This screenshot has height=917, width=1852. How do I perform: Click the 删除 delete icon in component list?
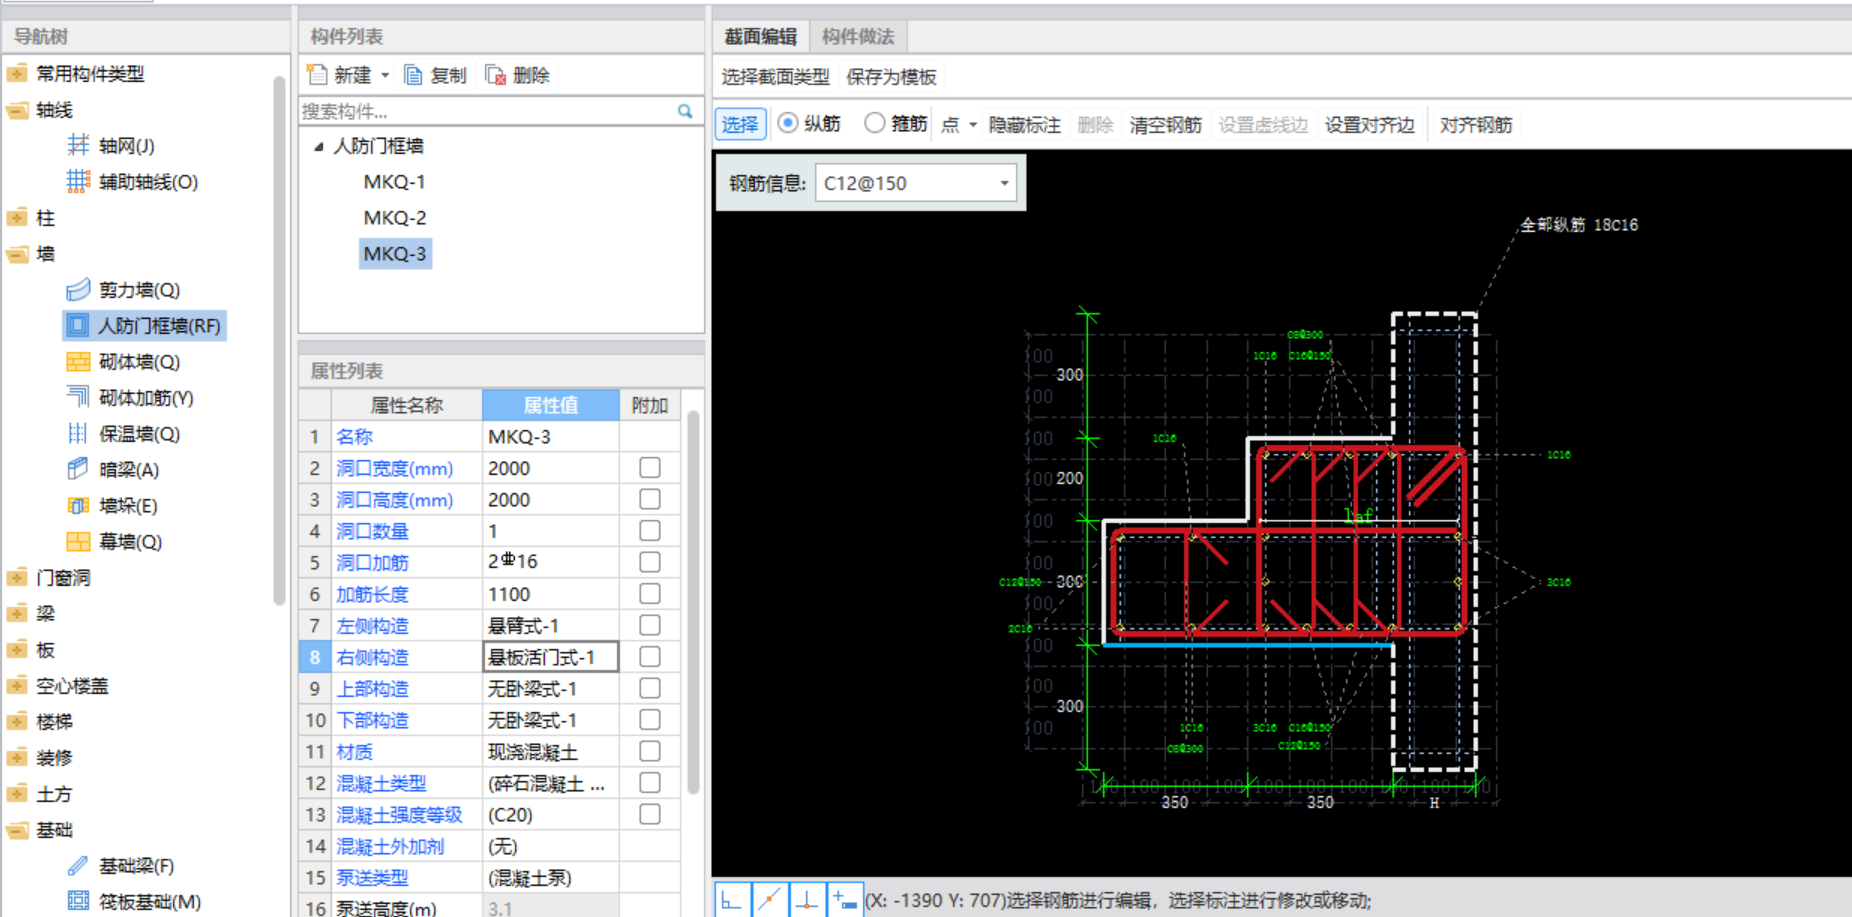[x=495, y=75]
